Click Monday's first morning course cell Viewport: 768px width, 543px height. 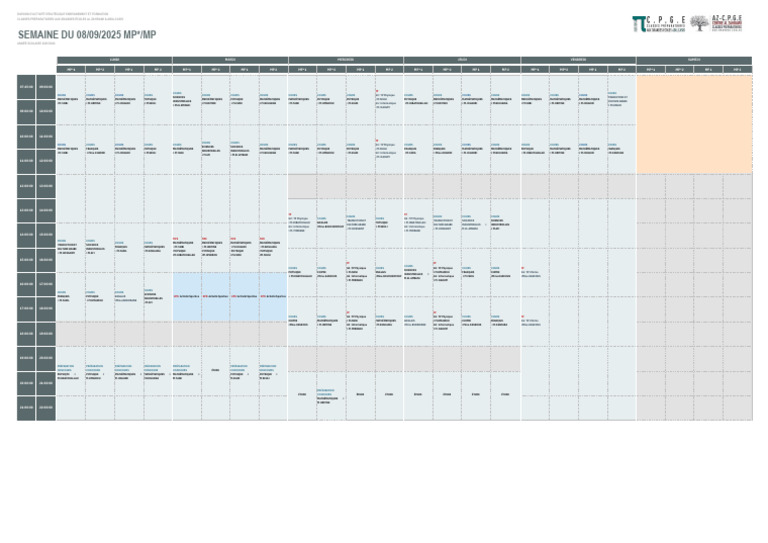point(71,99)
